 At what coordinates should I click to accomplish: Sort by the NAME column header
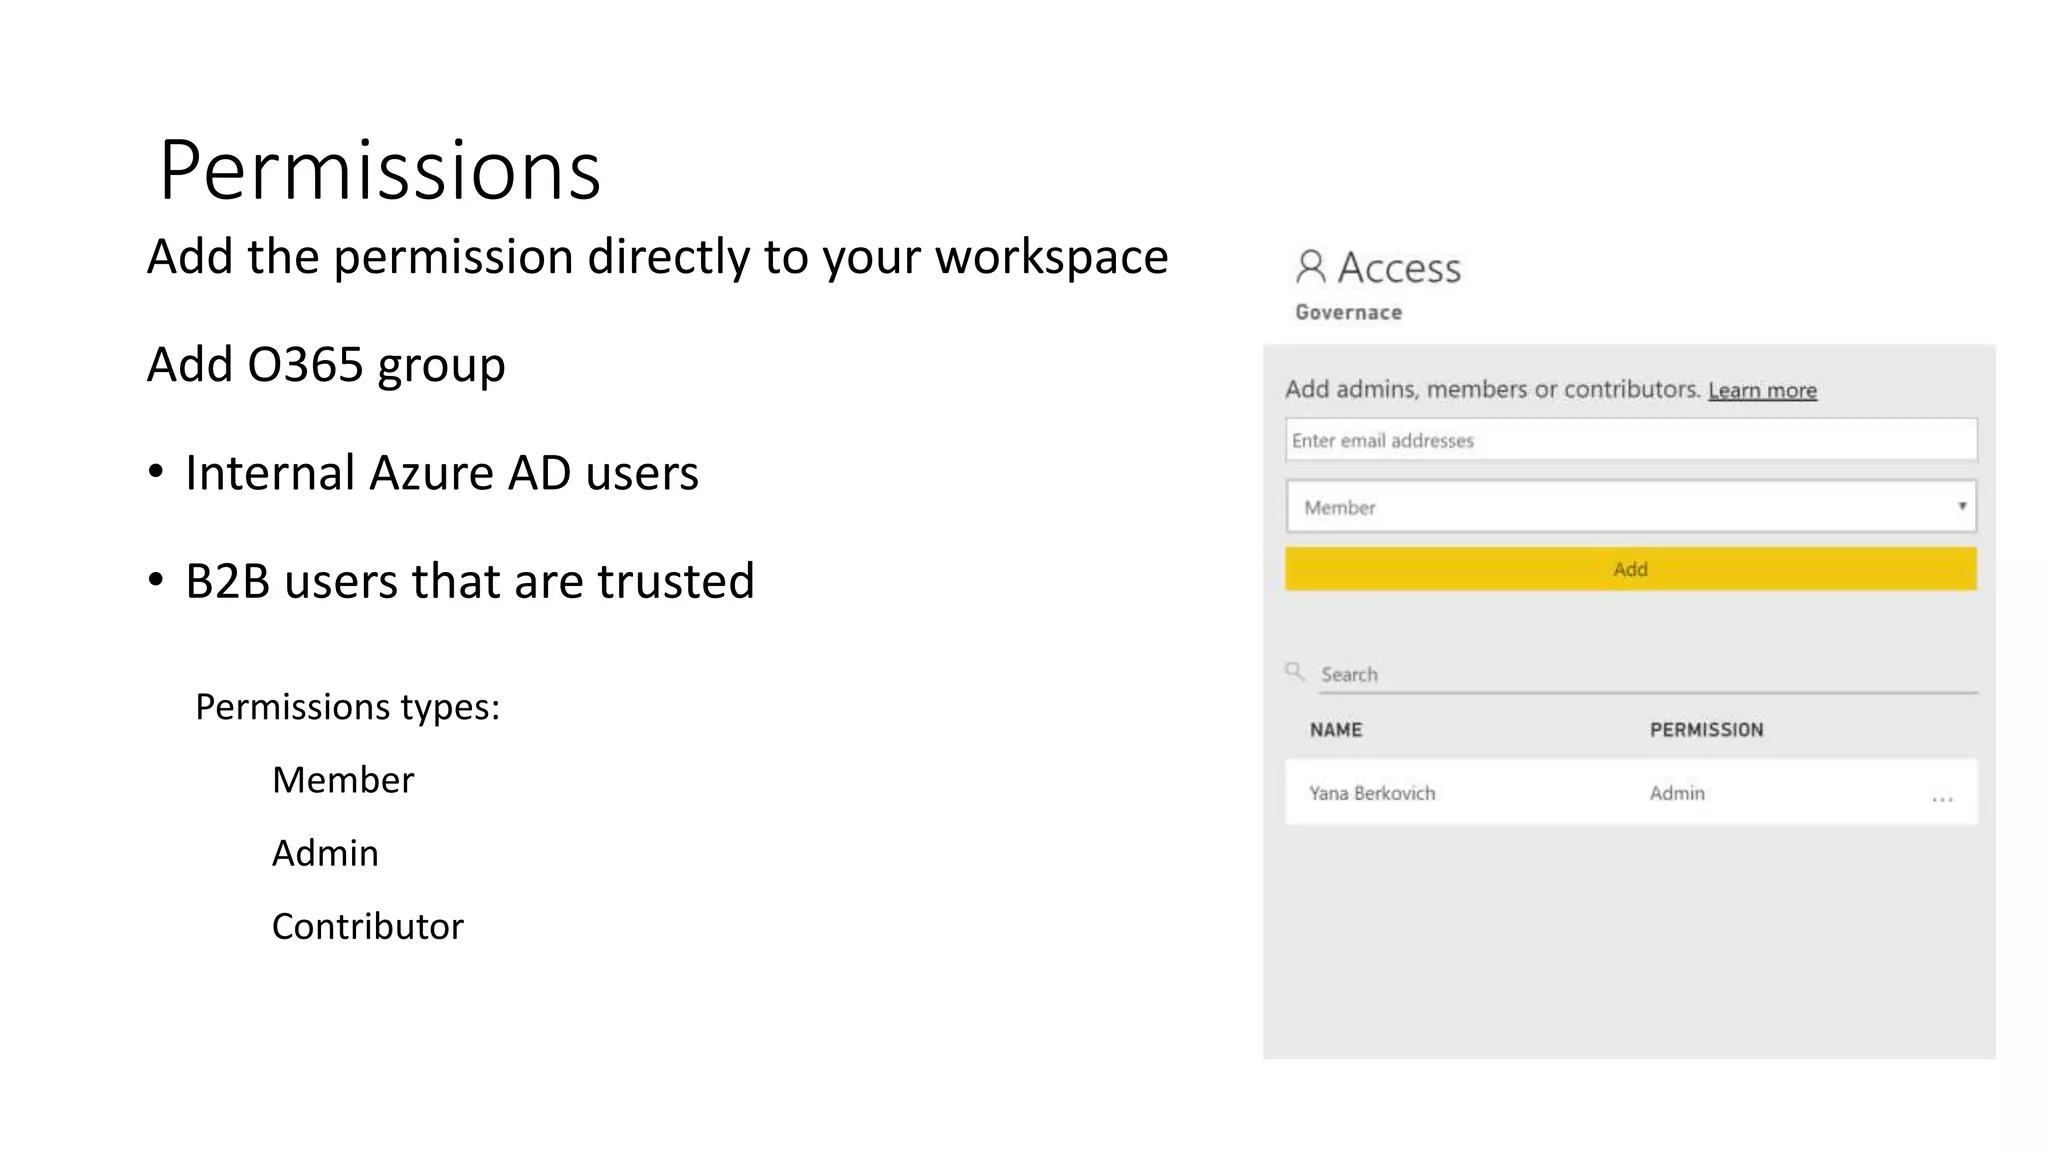point(1336,730)
